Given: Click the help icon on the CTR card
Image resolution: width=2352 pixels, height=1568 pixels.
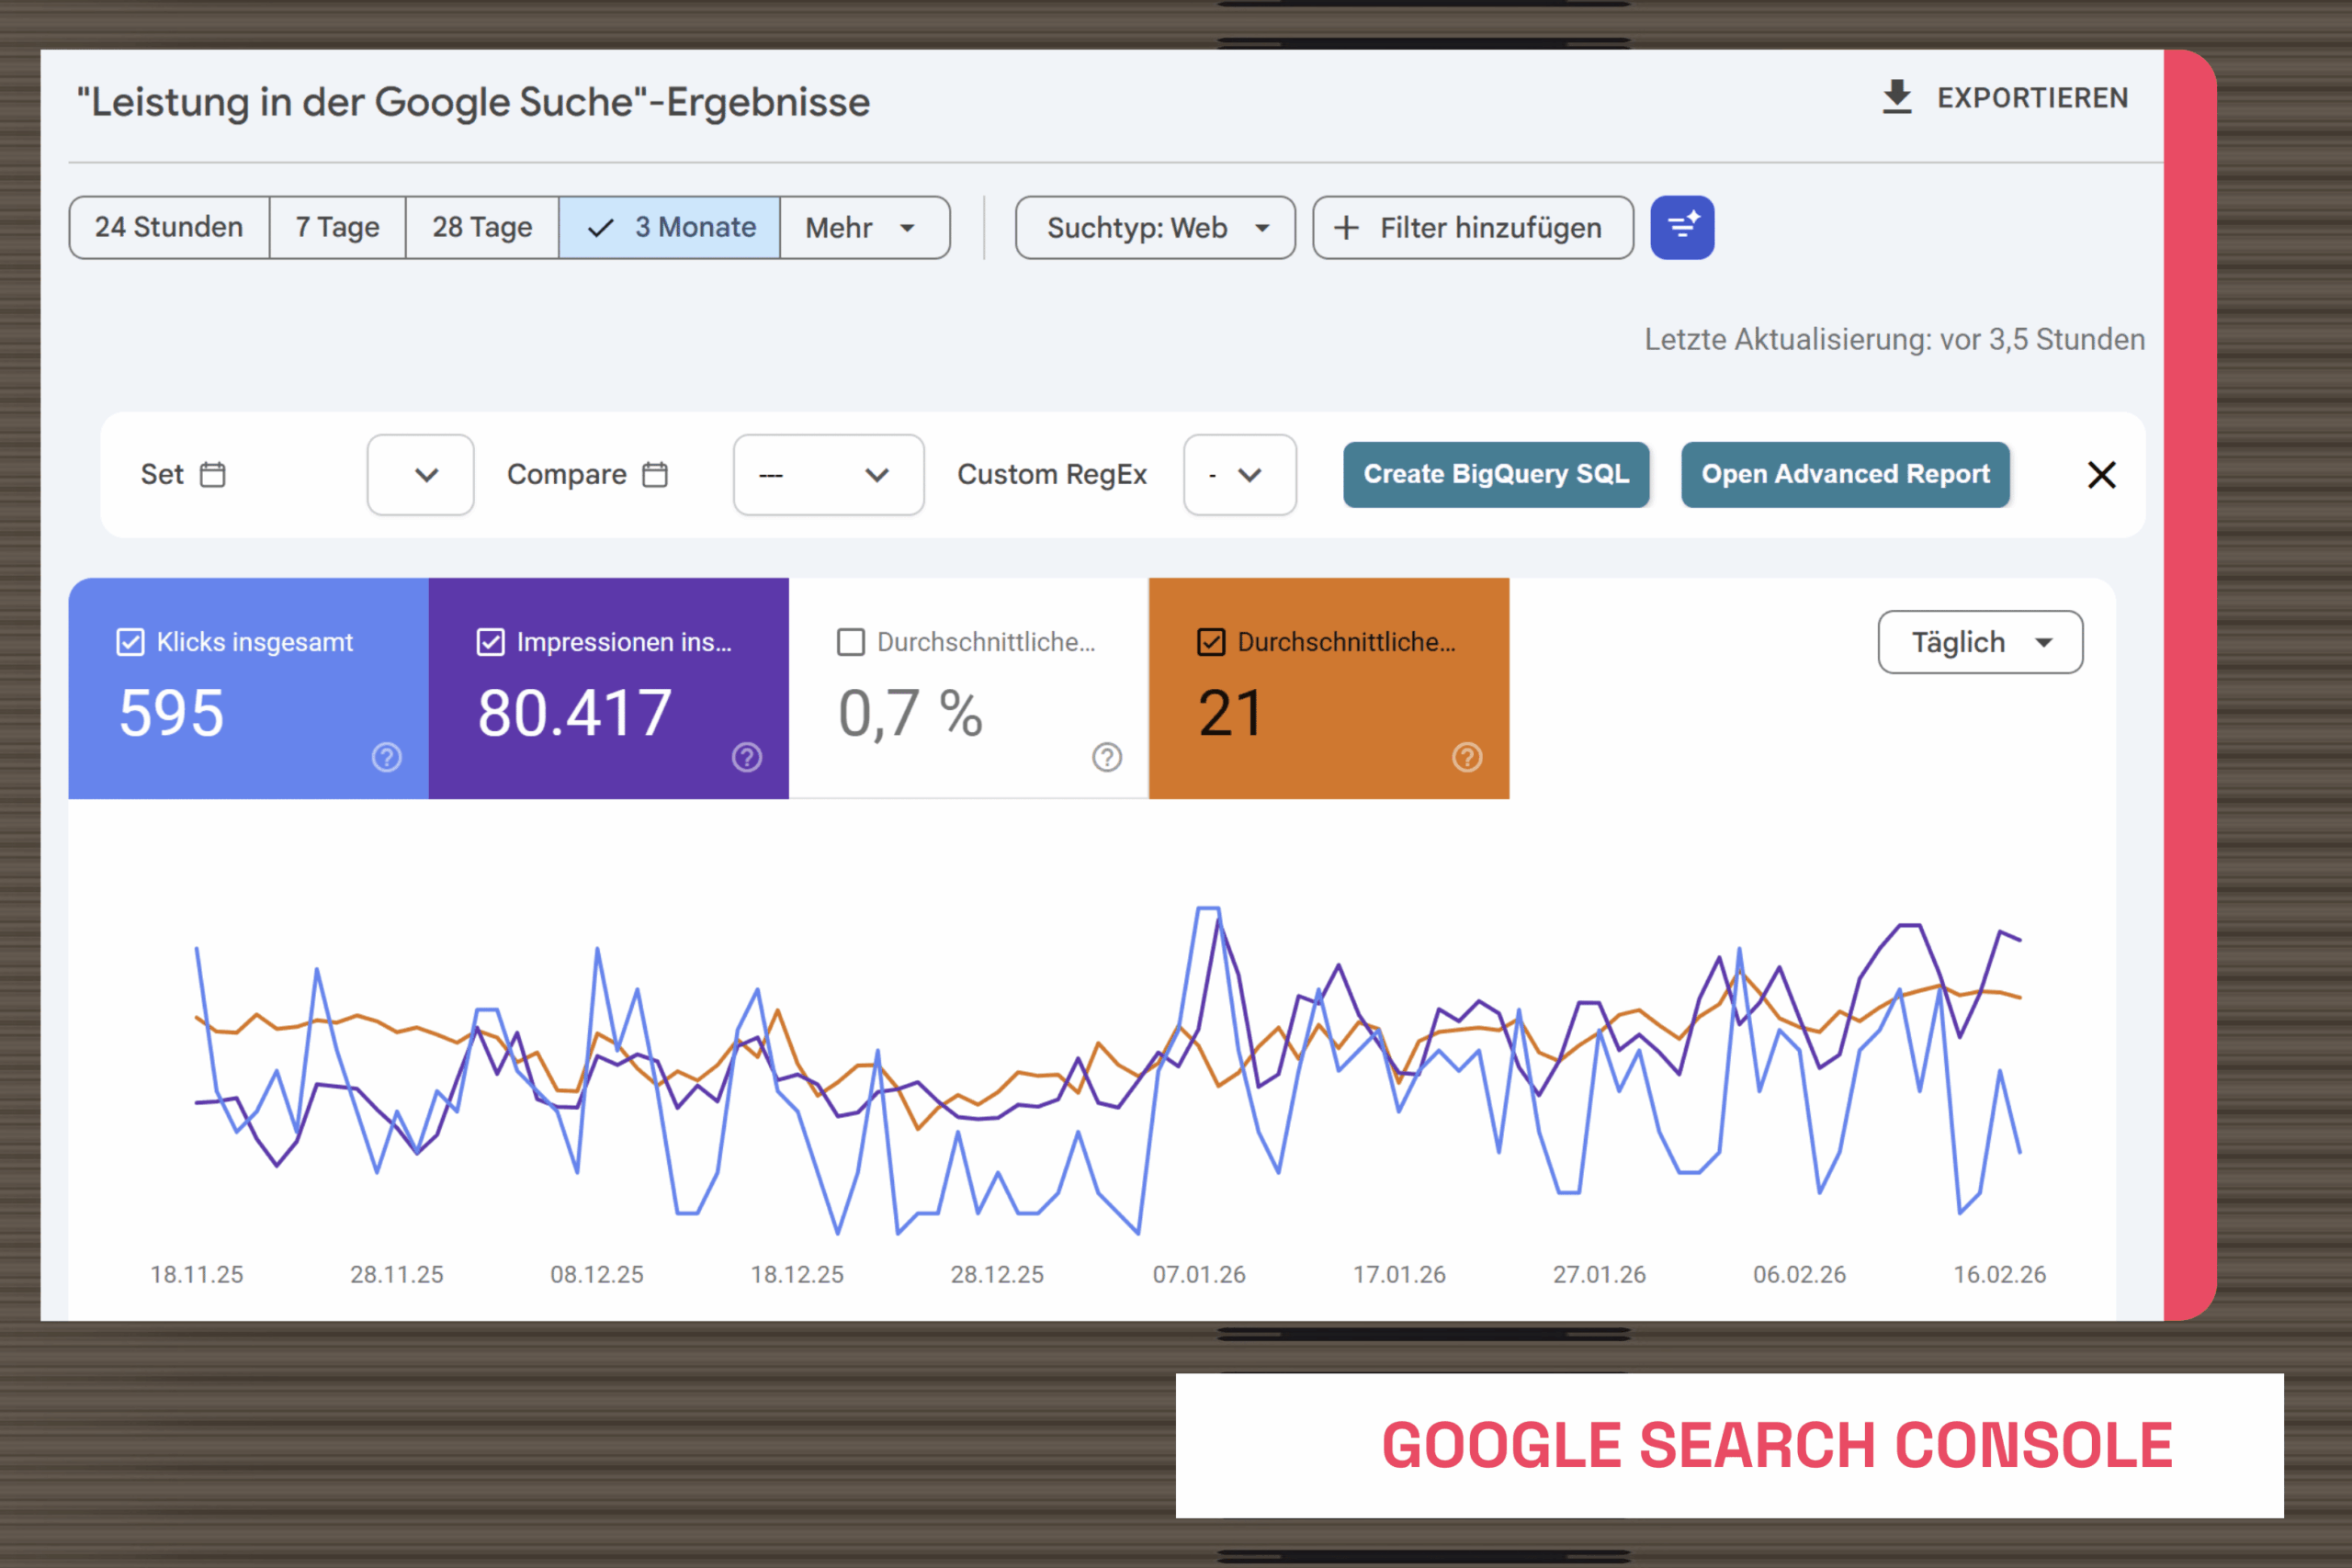Looking at the screenshot, I should [1107, 758].
